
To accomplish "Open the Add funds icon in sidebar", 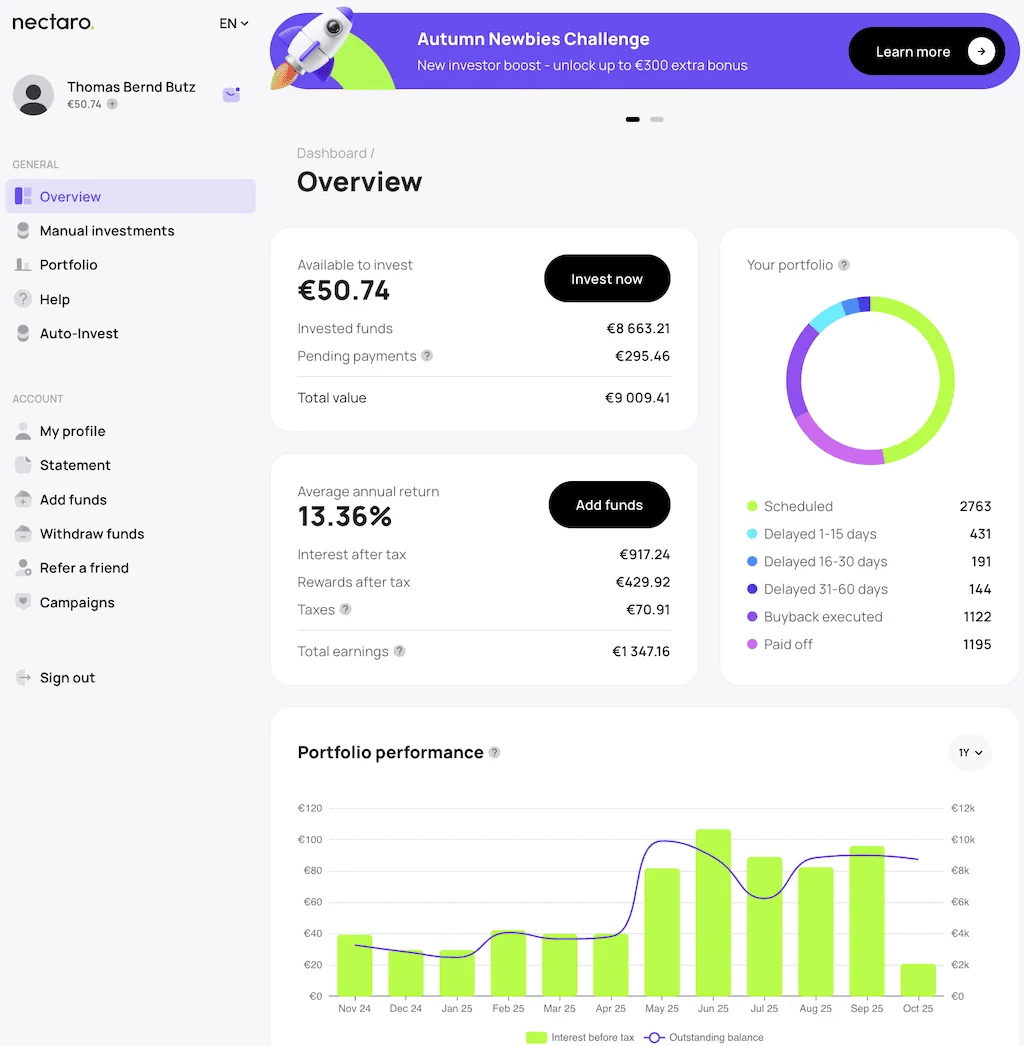I will (22, 499).
